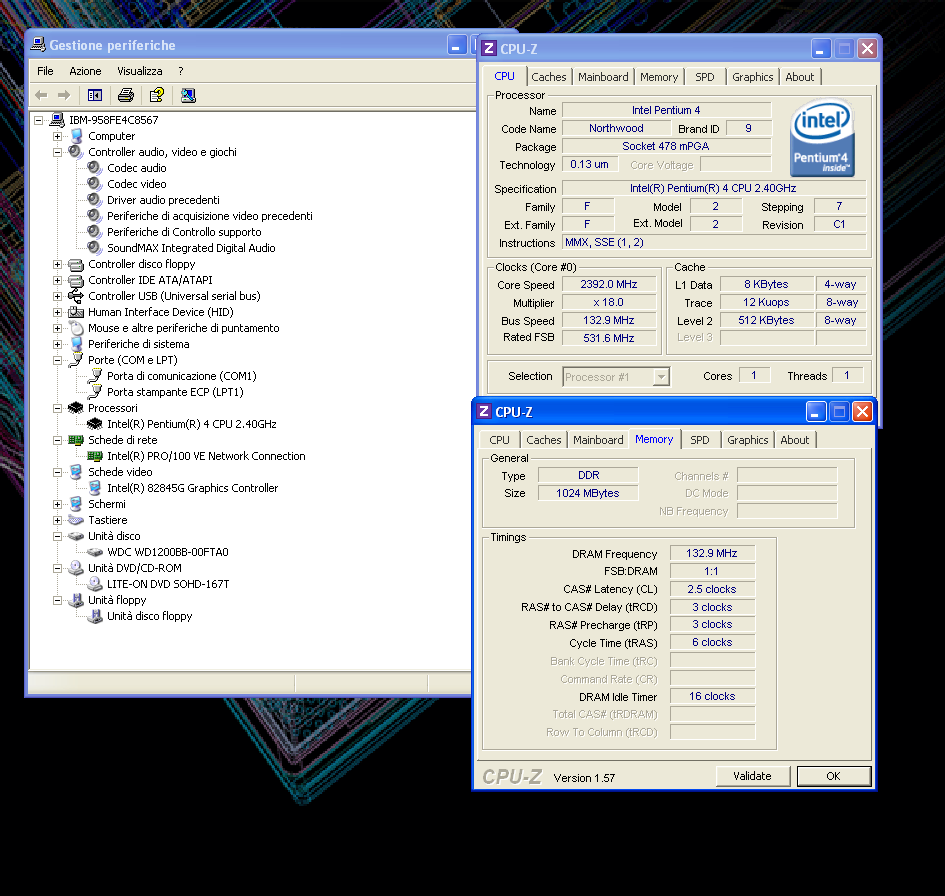Click the Back arrow in Gestione periferiche toolbar
The height and width of the screenshot is (896, 945).
(x=42, y=95)
